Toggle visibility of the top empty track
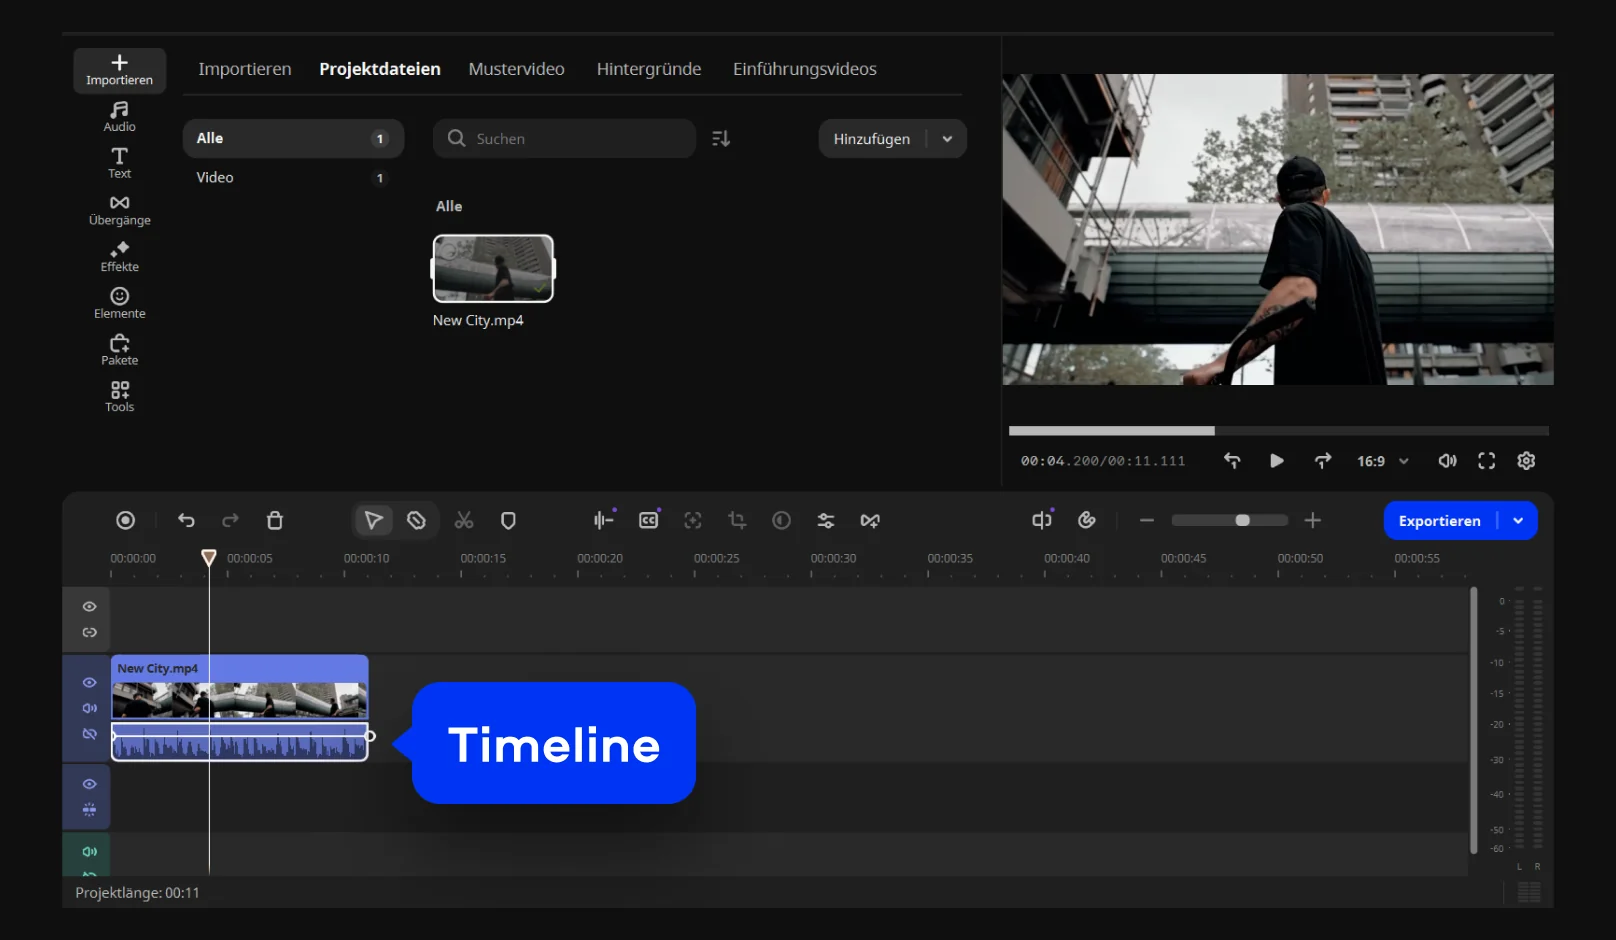The height and width of the screenshot is (940, 1616). 89,607
